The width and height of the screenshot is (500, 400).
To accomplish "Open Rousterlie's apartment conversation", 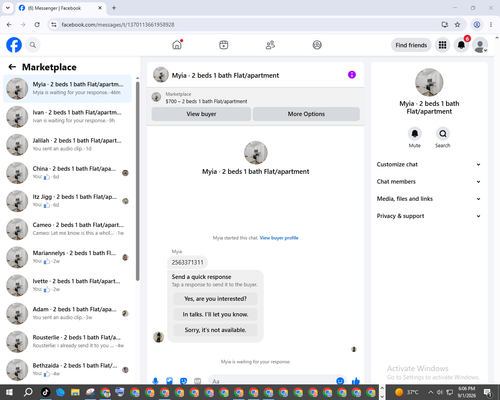I will (x=67, y=342).
